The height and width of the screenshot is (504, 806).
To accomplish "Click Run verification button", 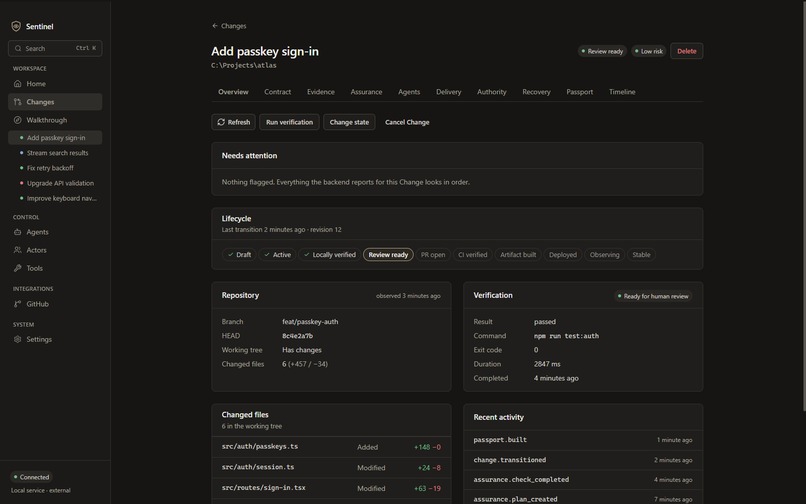I will [289, 122].
